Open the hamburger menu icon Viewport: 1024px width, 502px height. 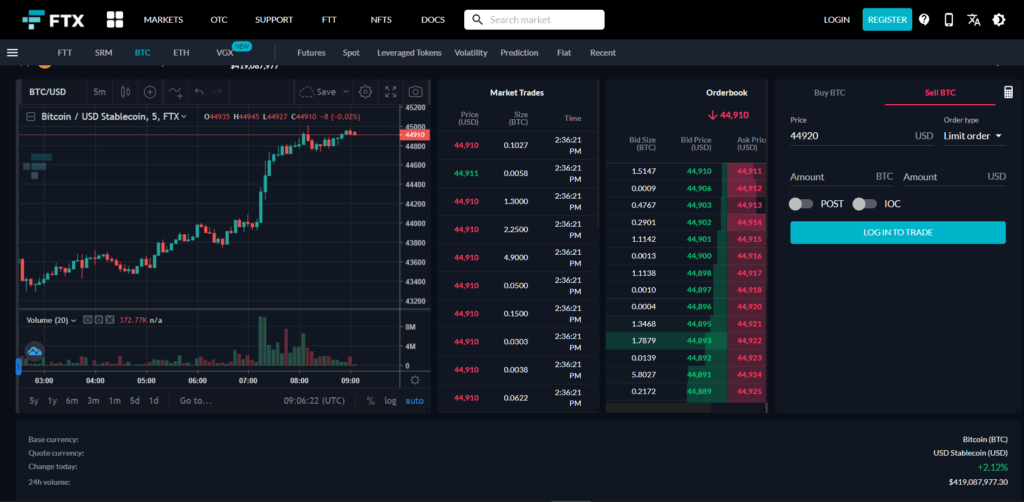[12, 52]
